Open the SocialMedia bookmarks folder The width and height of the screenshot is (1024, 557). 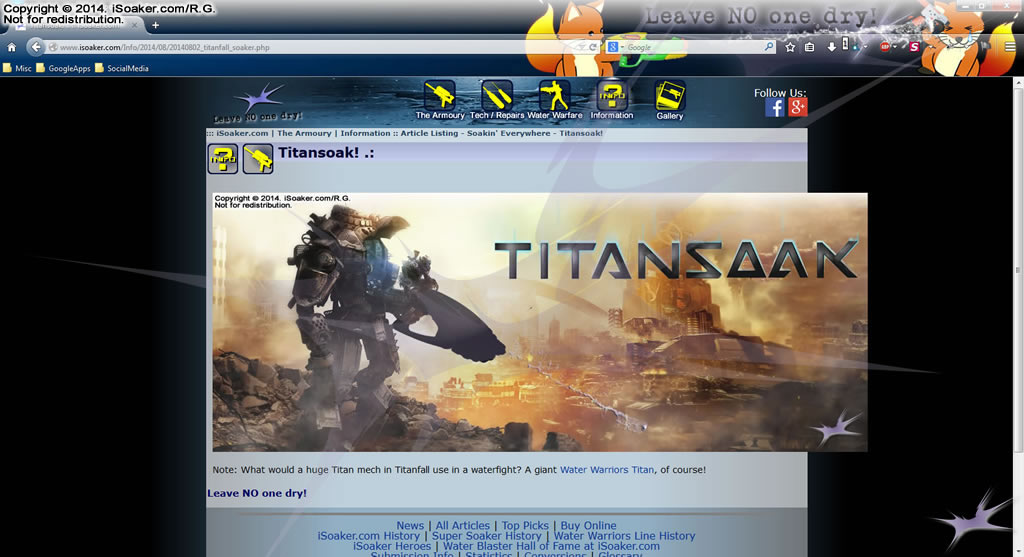(122, 68)
